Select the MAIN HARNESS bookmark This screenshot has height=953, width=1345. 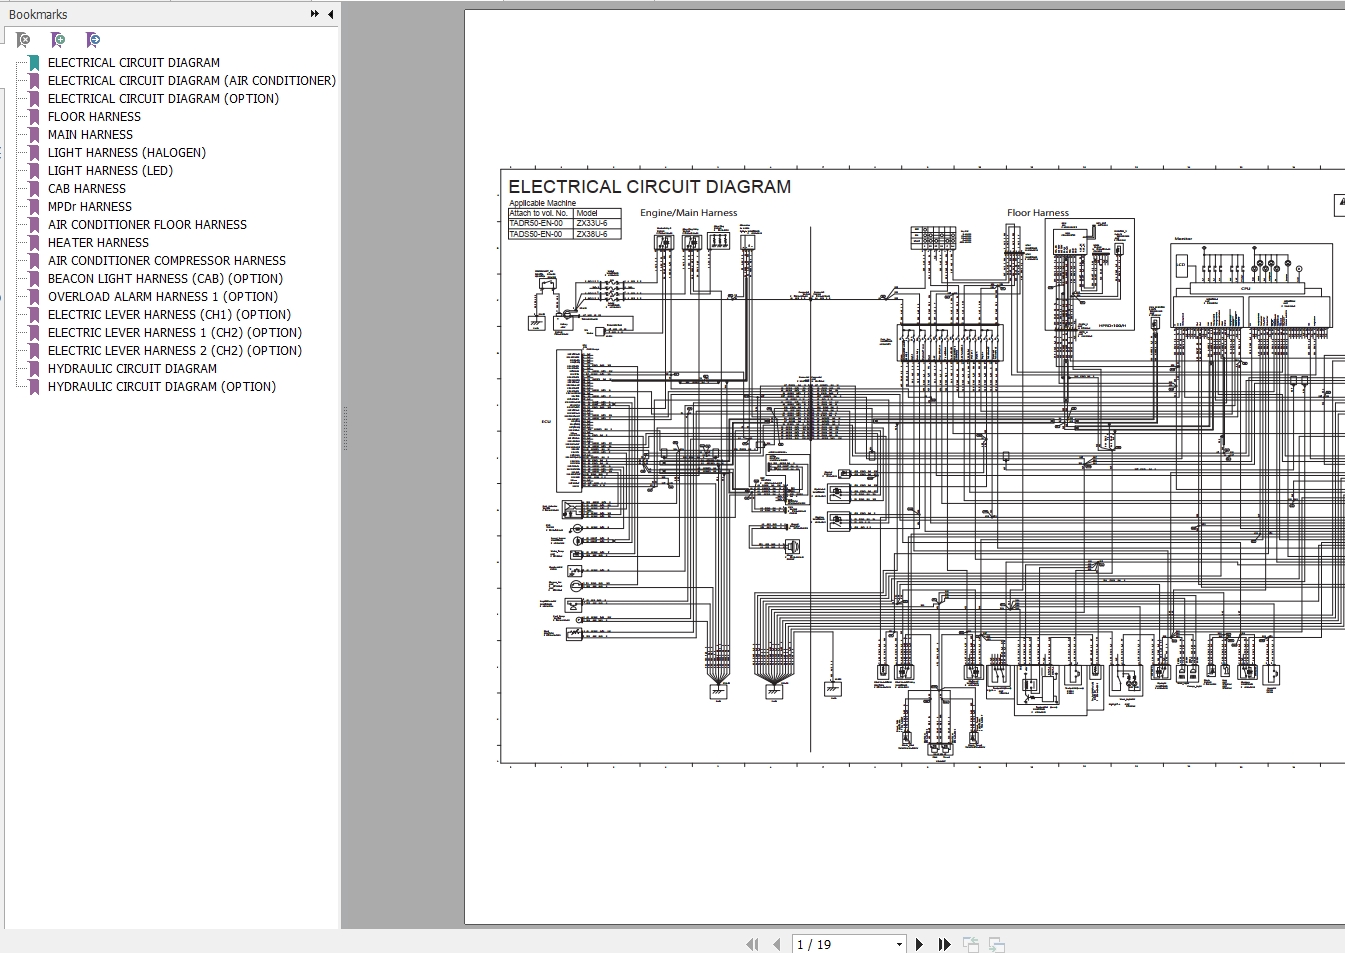90,135
